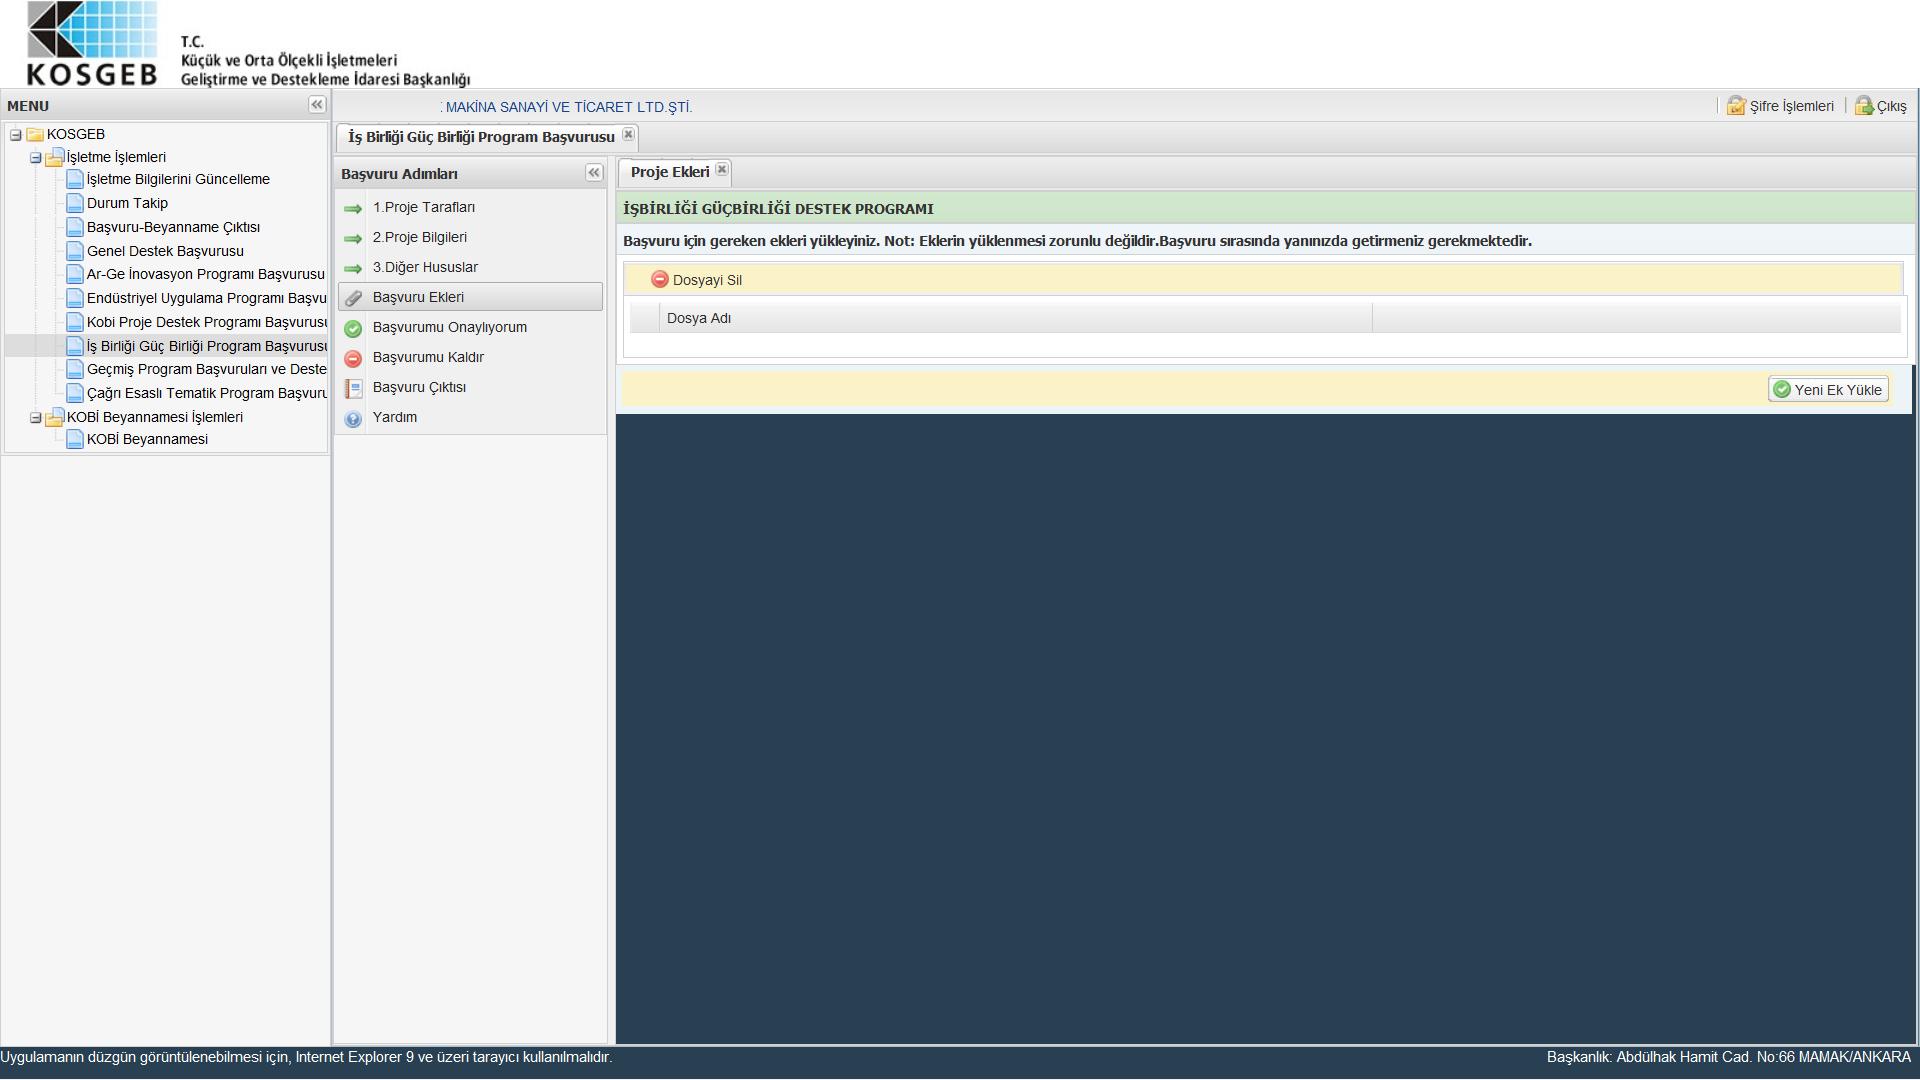The image size is (1920, 1080).
Task: Click the document icon beside Başvuru Çıktısı
Action: click(353, 388)
